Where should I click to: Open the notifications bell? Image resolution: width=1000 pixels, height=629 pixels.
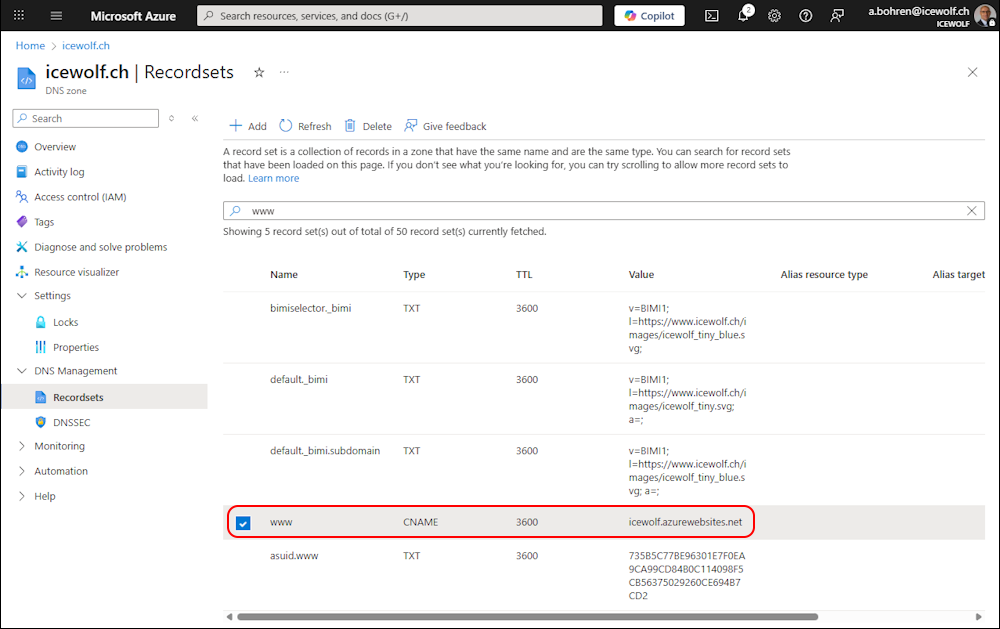(x=743, y=16)
